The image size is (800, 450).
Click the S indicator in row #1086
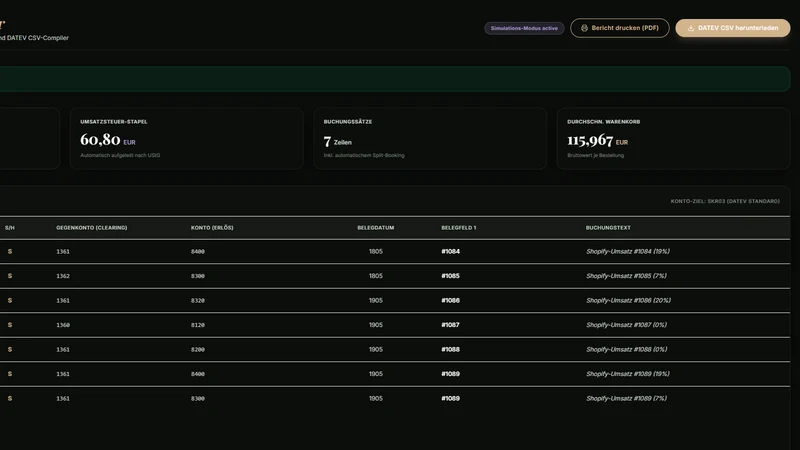click(10, 301)
